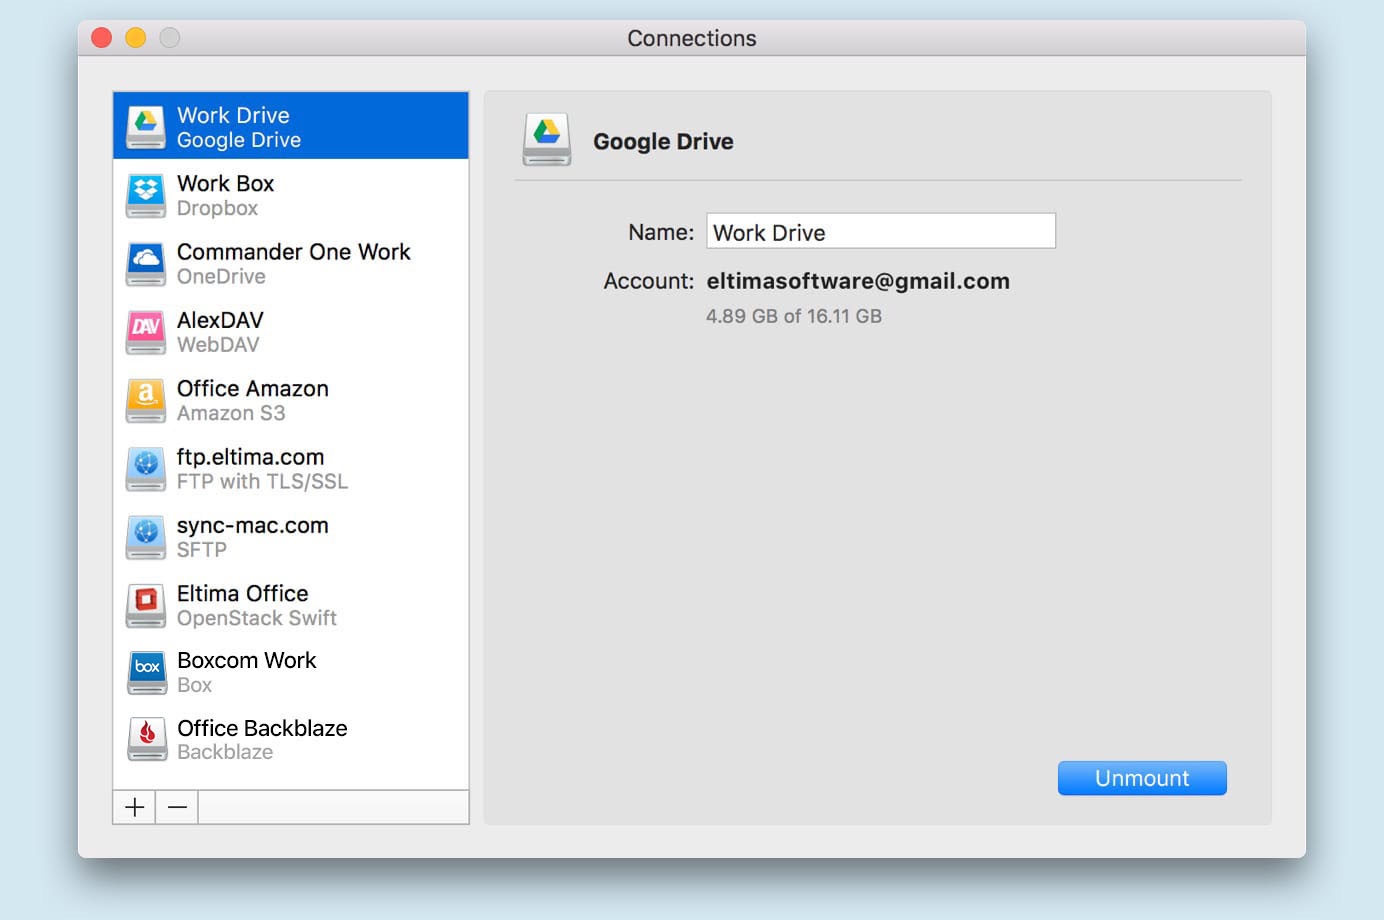This screenshot has height=920, width=1384.
Task: Click the OneDrive cloud icon in the list
Action: [x=146, y=264]
